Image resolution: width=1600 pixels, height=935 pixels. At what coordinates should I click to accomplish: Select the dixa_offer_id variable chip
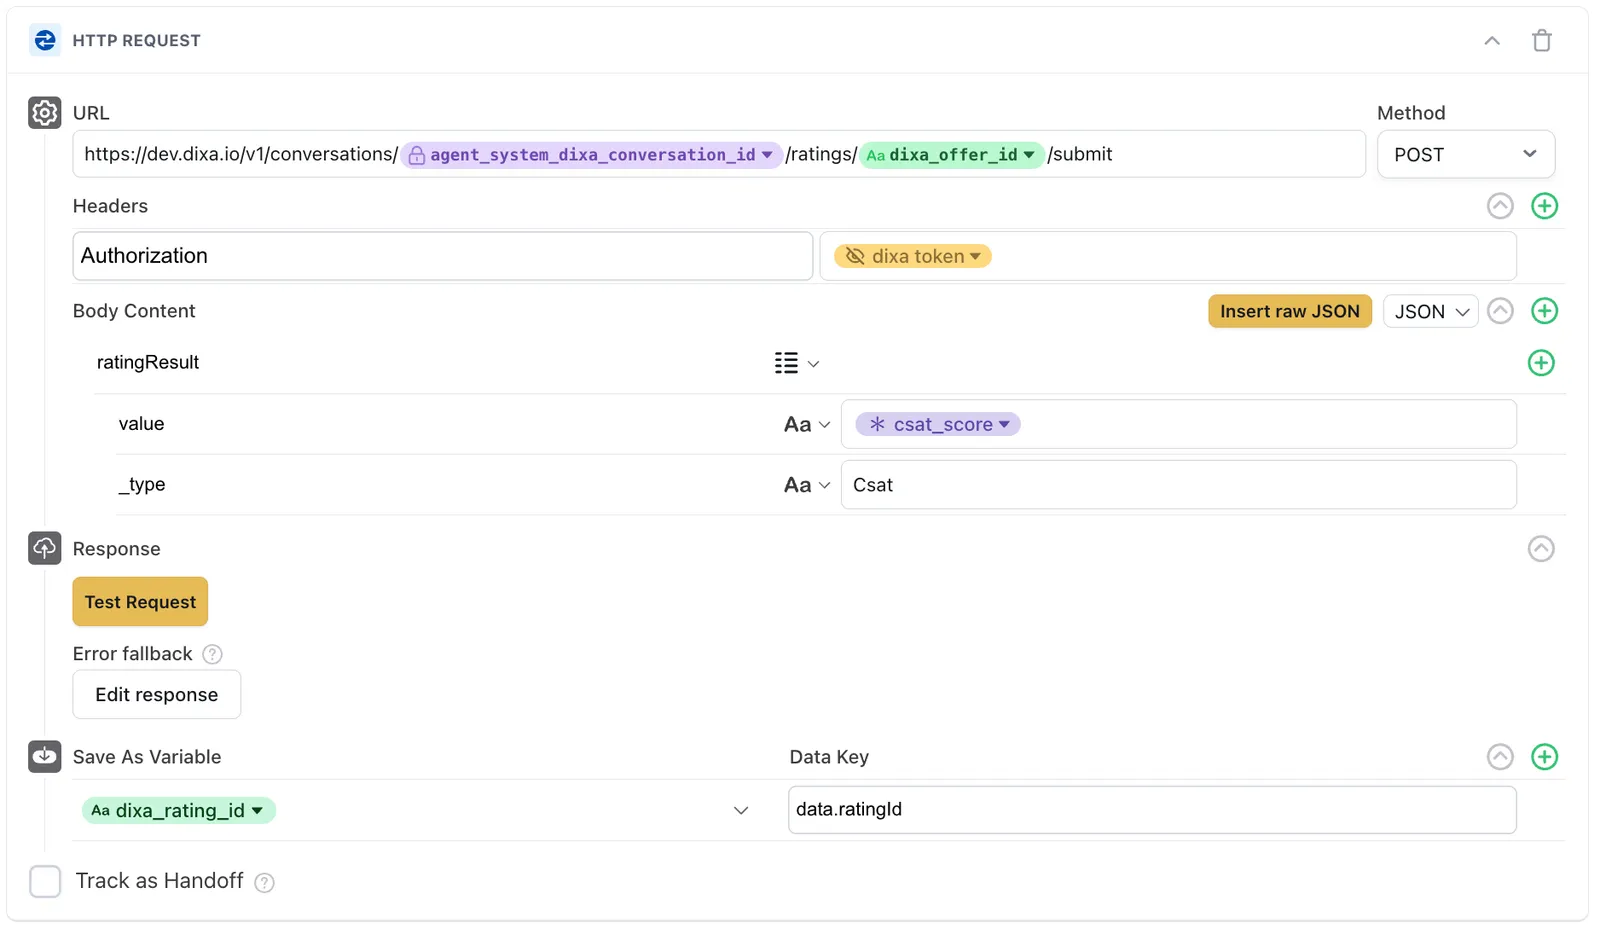(x=951, y=155)
